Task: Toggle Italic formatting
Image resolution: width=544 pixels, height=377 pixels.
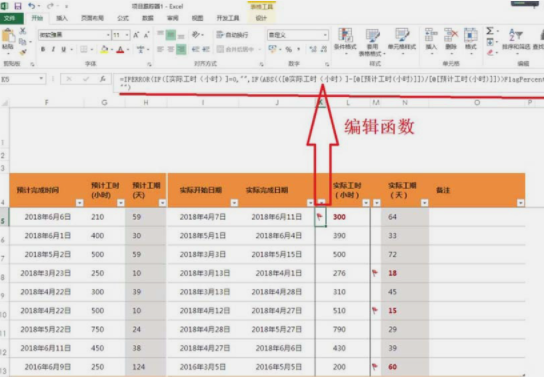Action: pos(53,50)
